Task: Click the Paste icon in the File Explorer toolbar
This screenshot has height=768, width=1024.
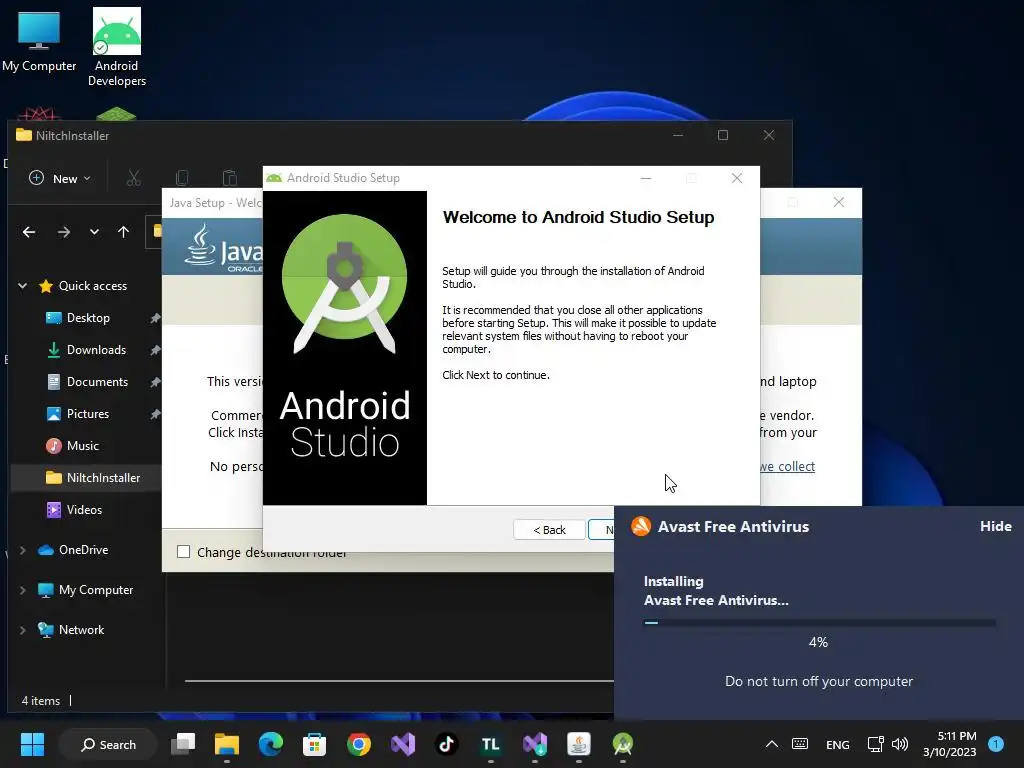Action: click(x=229, y=178)
